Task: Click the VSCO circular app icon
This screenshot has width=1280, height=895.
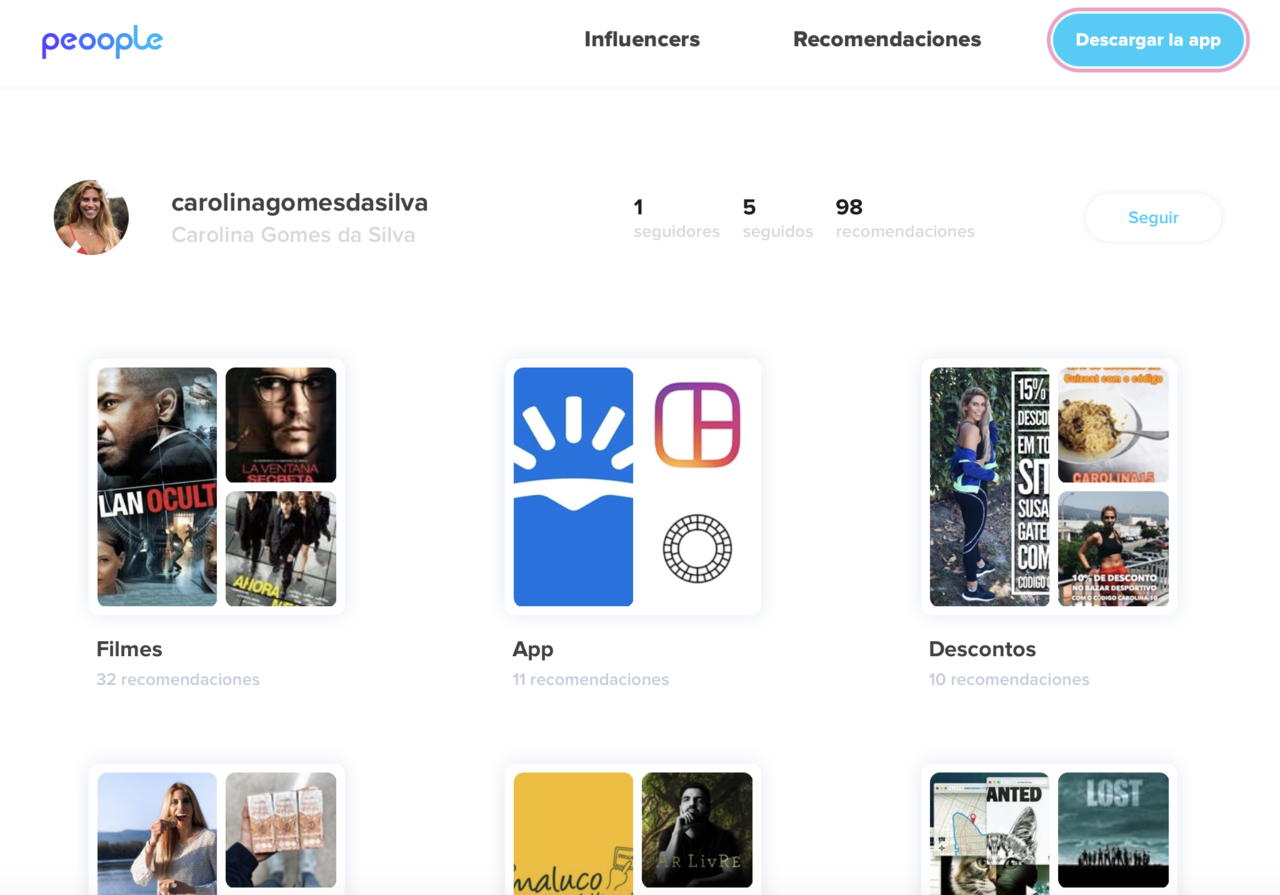Action: coord(697,548)
